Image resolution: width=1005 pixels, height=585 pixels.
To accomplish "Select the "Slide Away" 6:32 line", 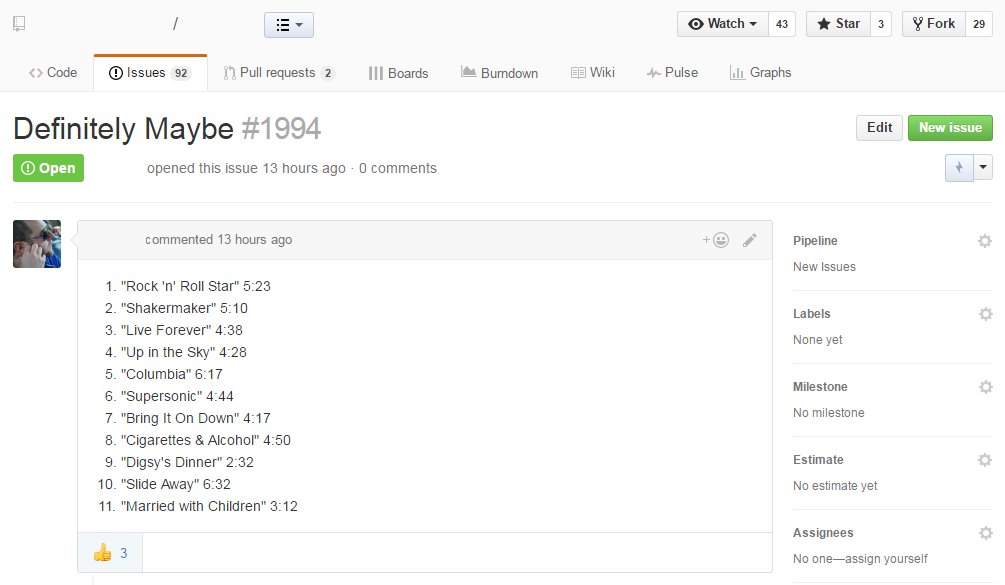I will [176, 484].
